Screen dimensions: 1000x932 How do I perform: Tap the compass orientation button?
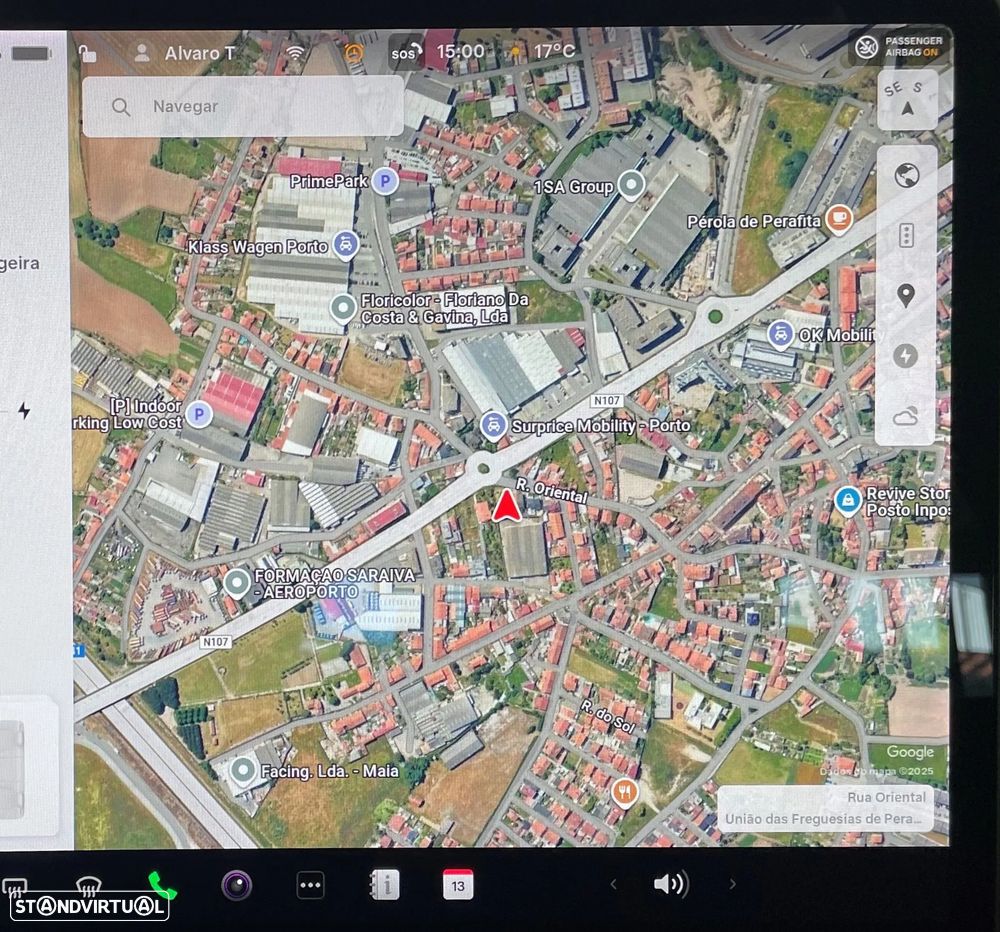(x=907, y=100)
